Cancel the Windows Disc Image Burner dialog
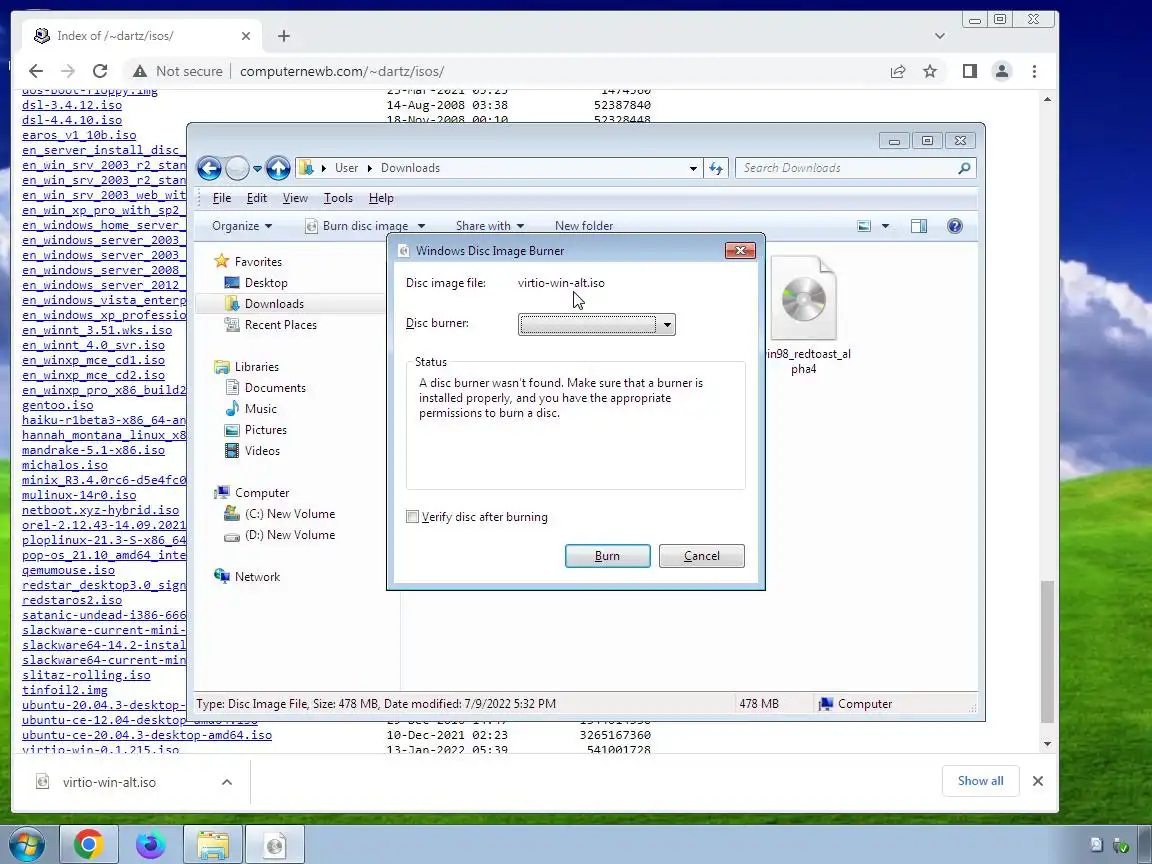 702,555
